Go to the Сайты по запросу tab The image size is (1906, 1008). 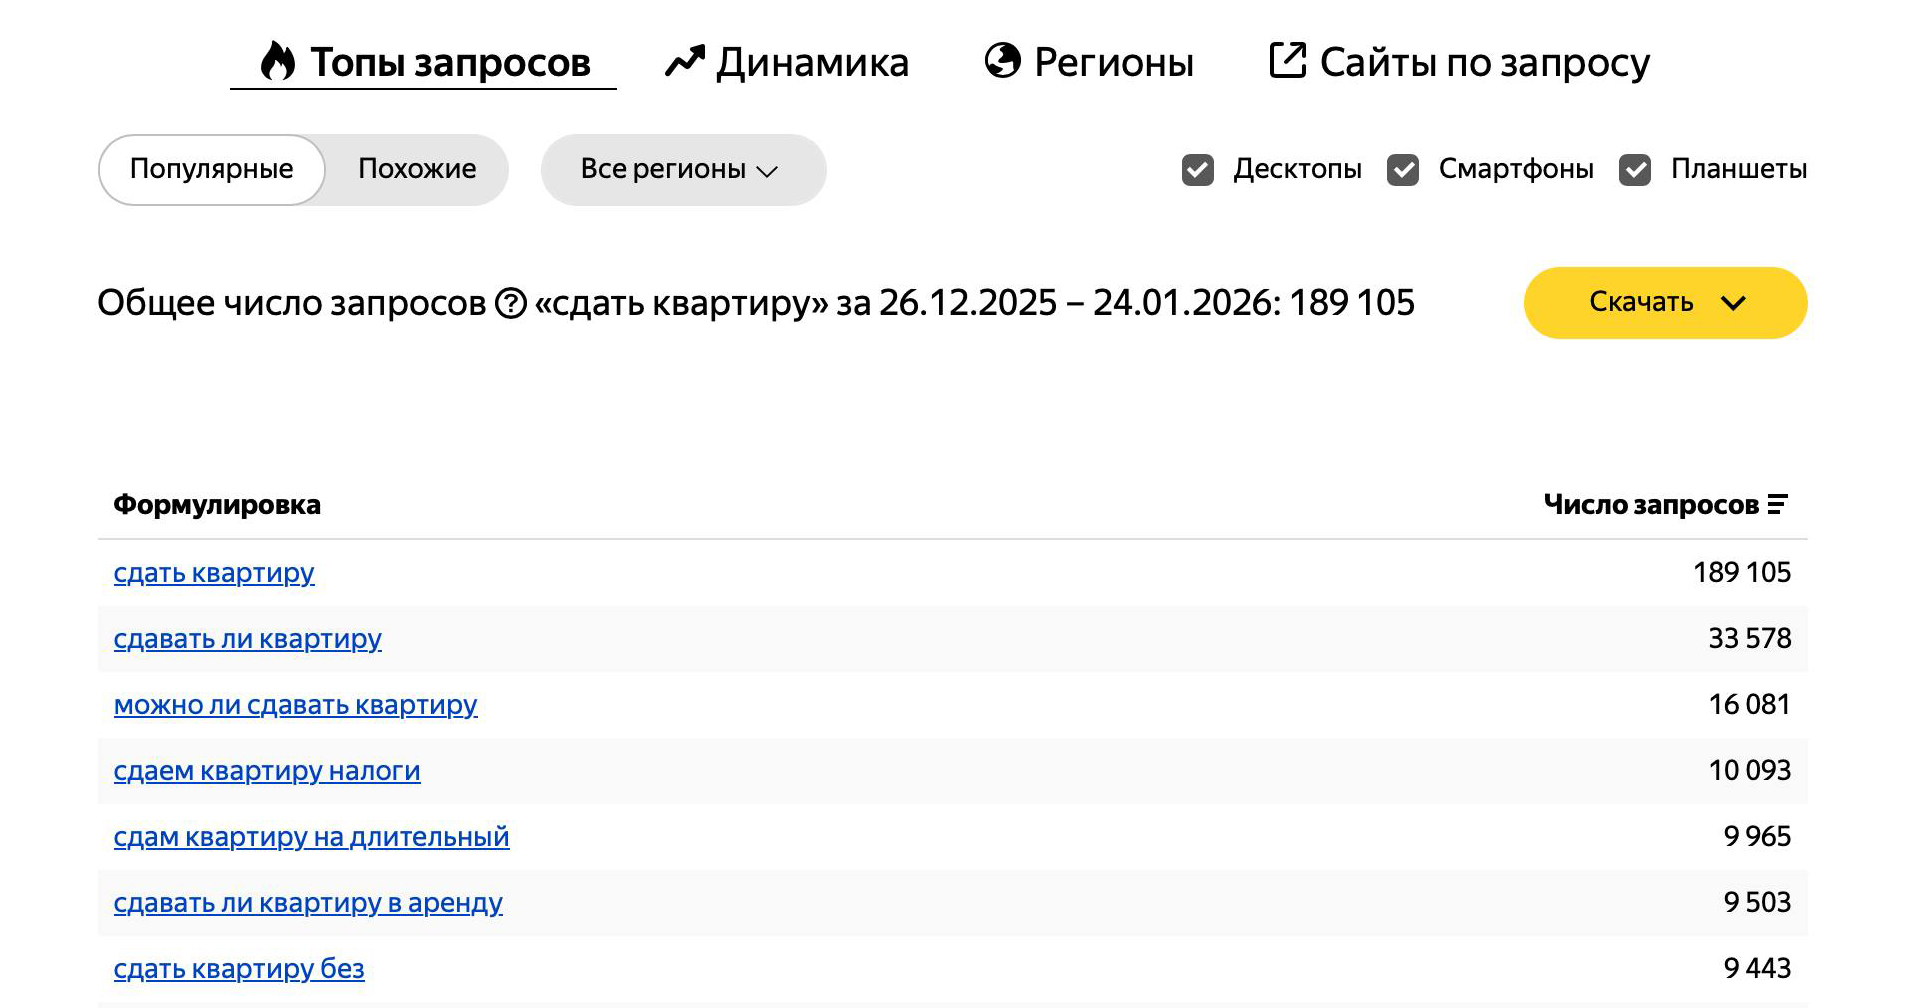(1459, 62)
